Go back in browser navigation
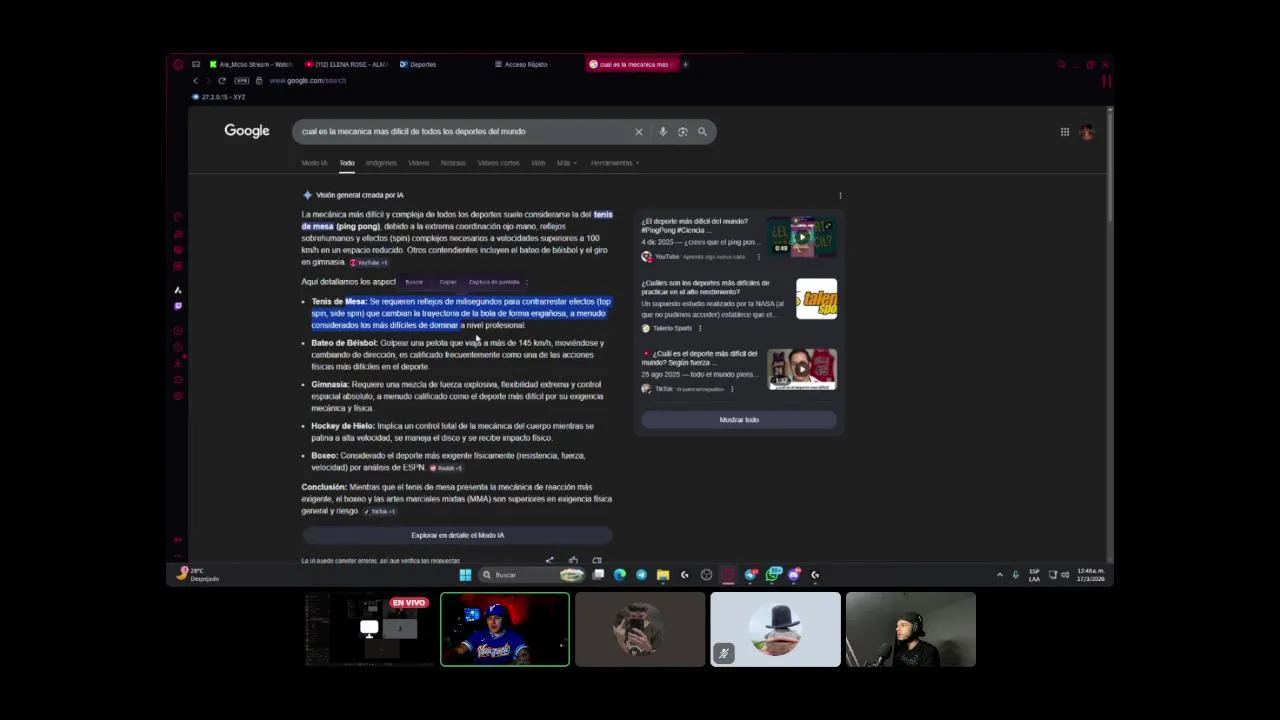This screenshot has height=720, width=1280. (195, 80)
